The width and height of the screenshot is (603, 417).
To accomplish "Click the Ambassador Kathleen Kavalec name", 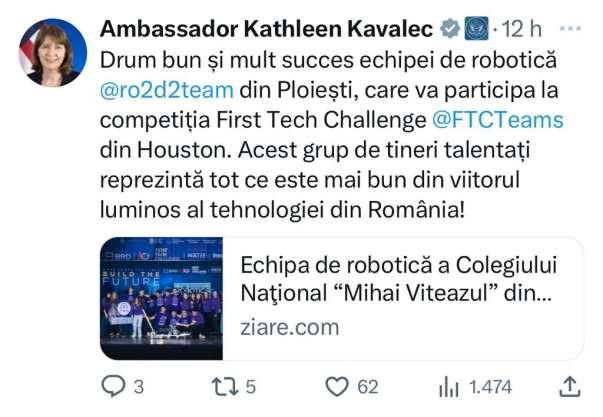I will pos(266,29).
